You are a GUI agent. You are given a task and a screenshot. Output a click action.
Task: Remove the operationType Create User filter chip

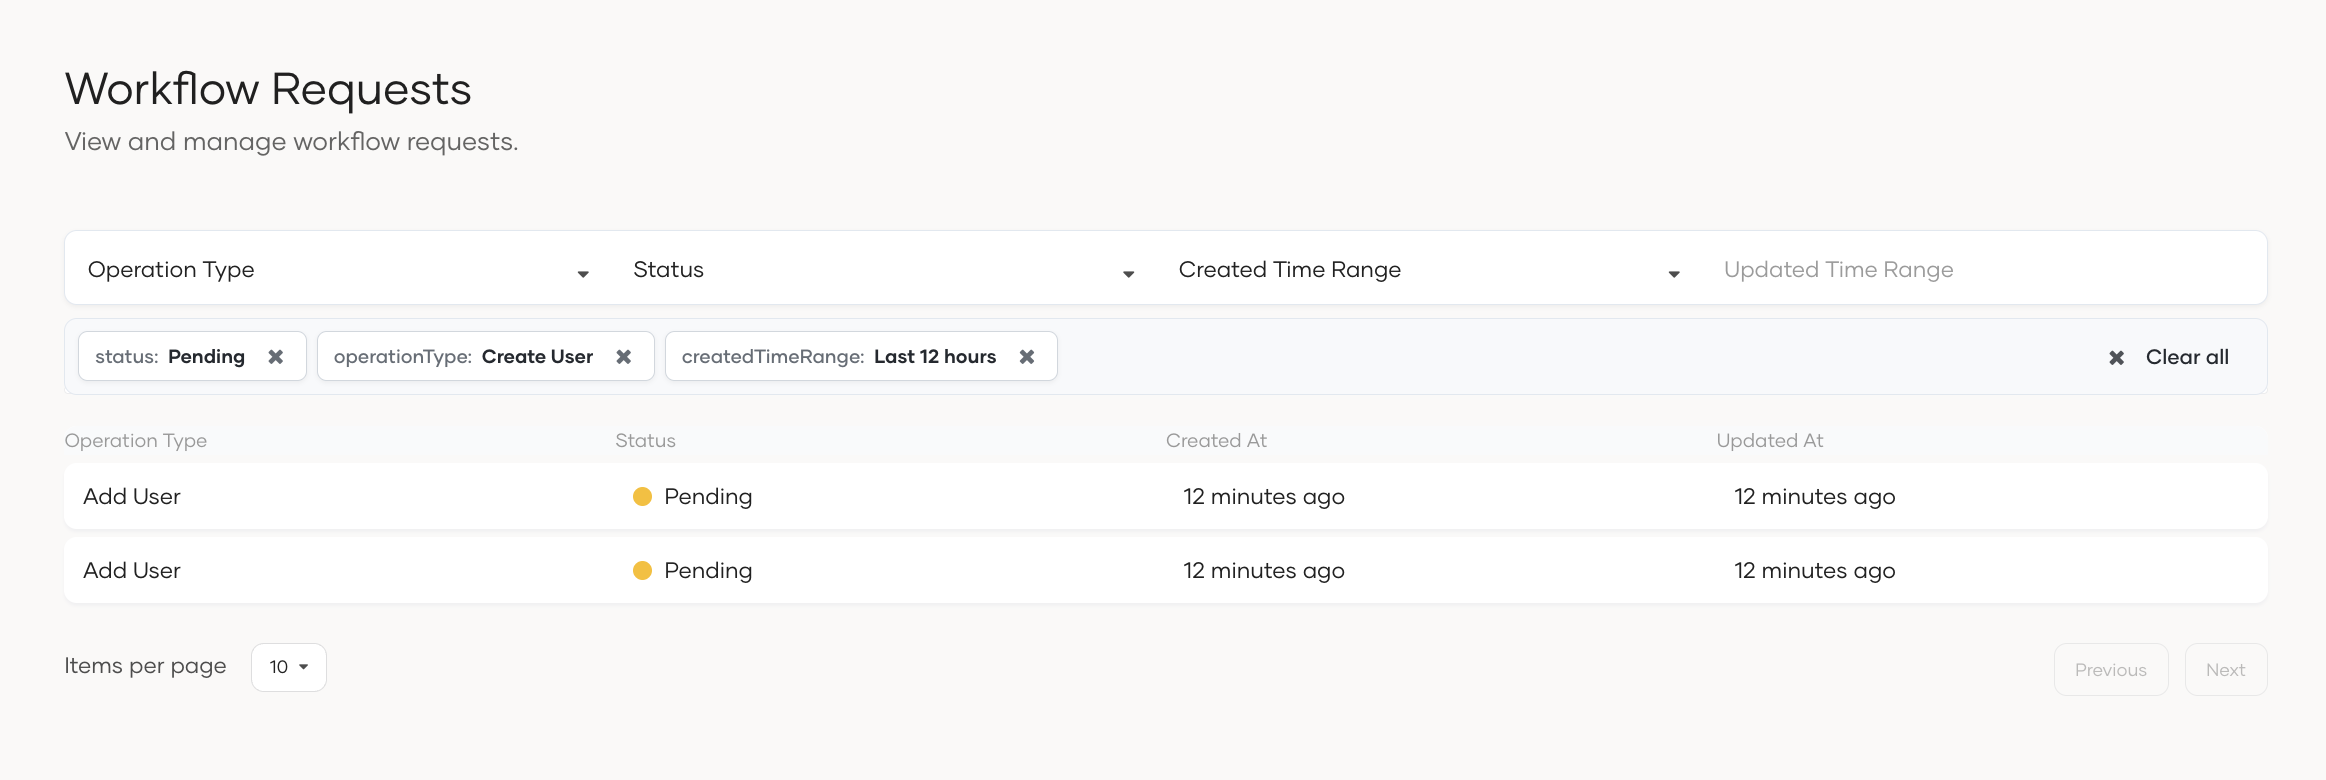(x=624, y=357)
